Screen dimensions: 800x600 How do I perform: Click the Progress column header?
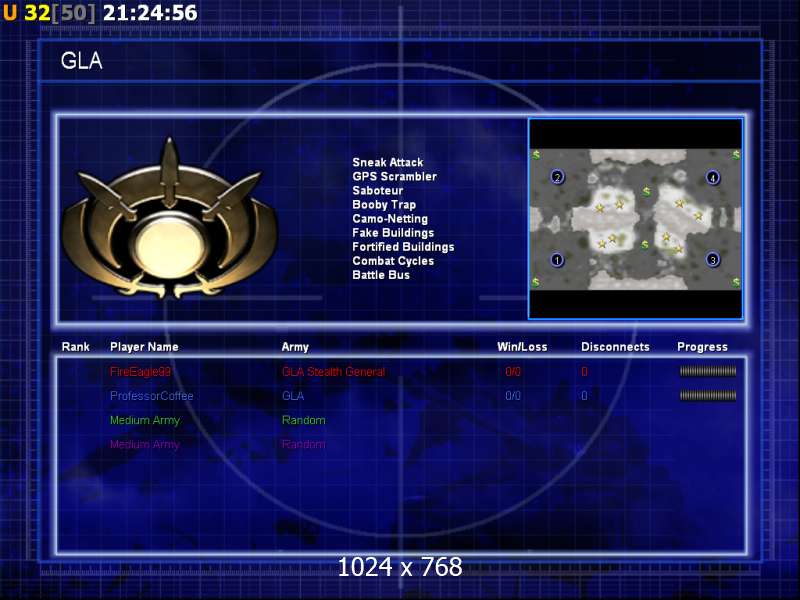pos(703,347)
